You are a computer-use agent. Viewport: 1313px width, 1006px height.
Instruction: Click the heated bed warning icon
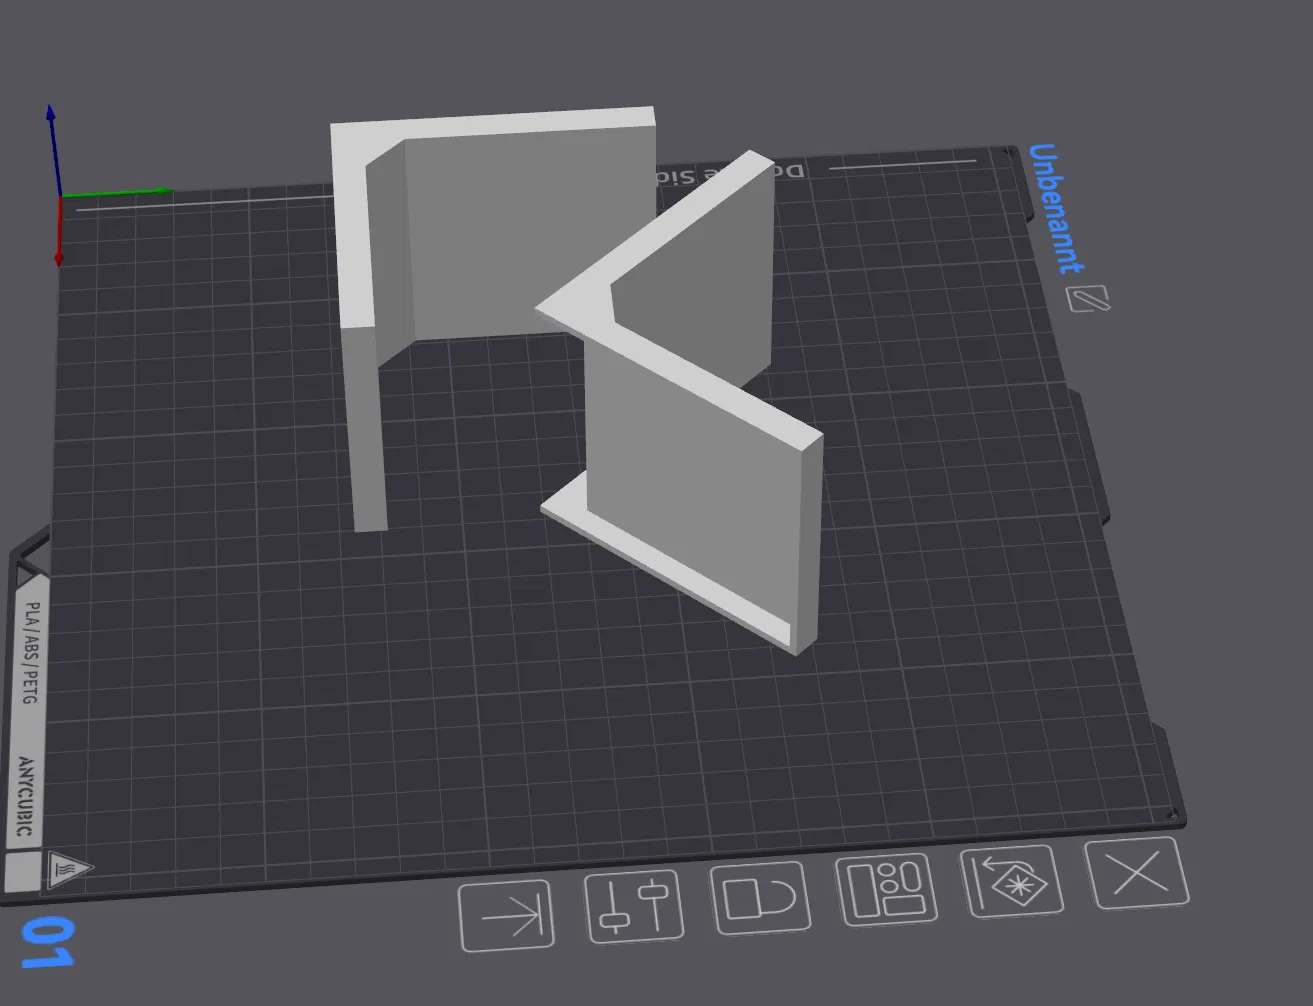coord(69,868)
